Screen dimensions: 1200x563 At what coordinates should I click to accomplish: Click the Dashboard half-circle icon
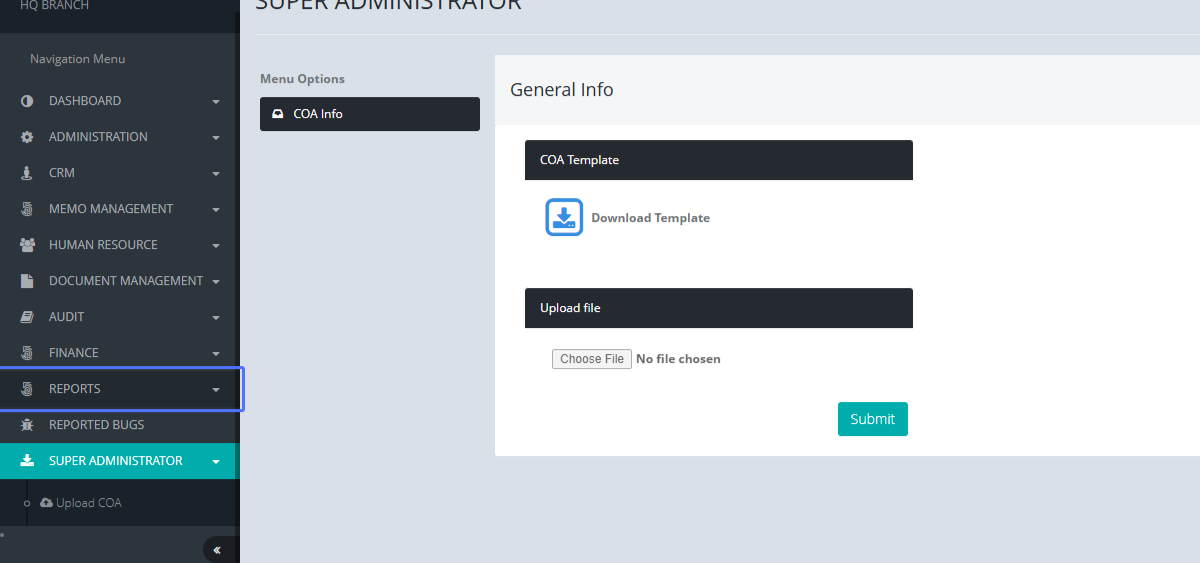(x=27, y=101)
